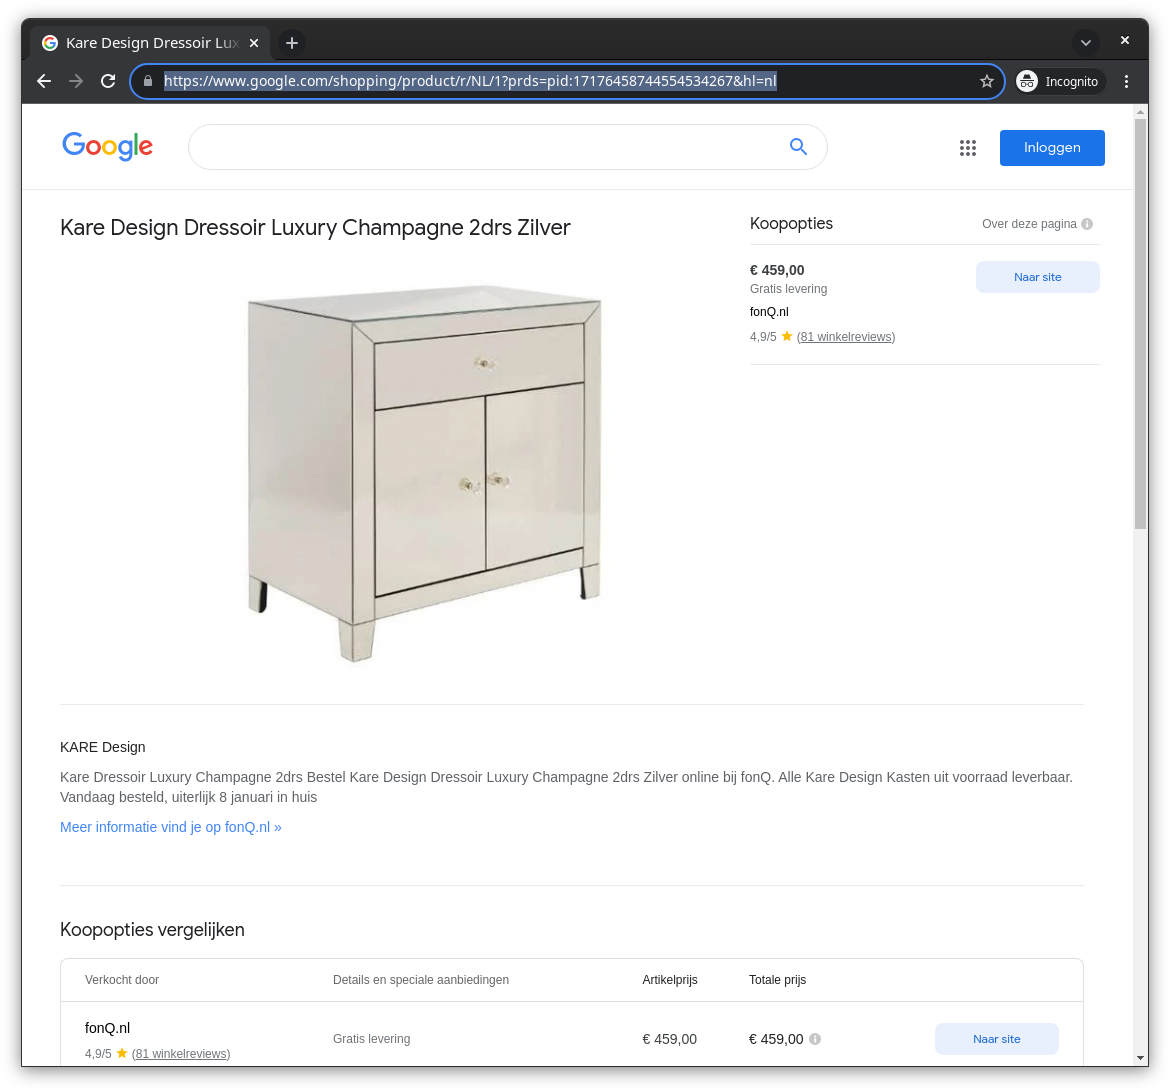Open the Chrome three-dot menu
Viewport: 1170px width, 1091px height.
[x=1126, y=81]
